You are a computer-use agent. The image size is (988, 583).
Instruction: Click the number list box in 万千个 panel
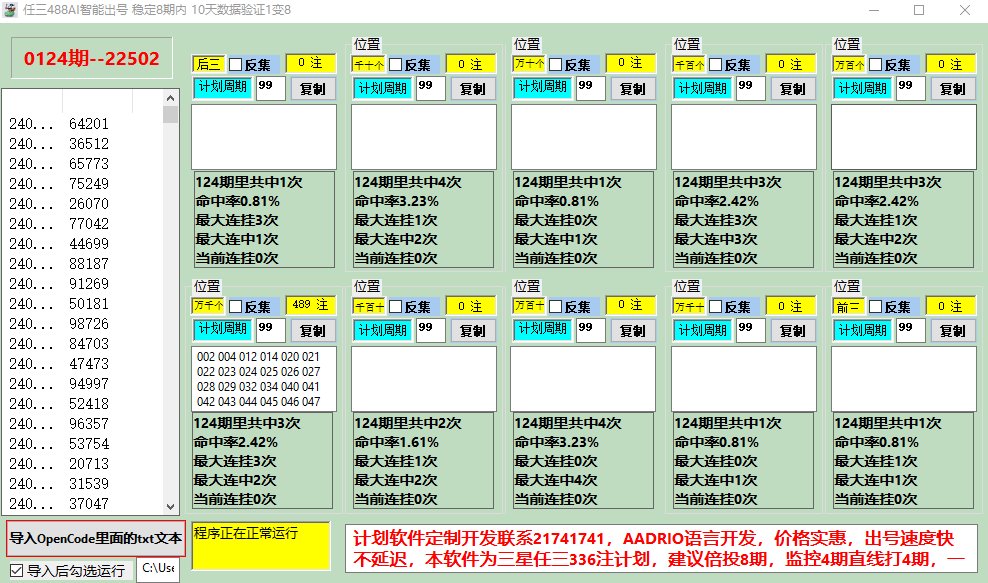(x=264, y=379)
